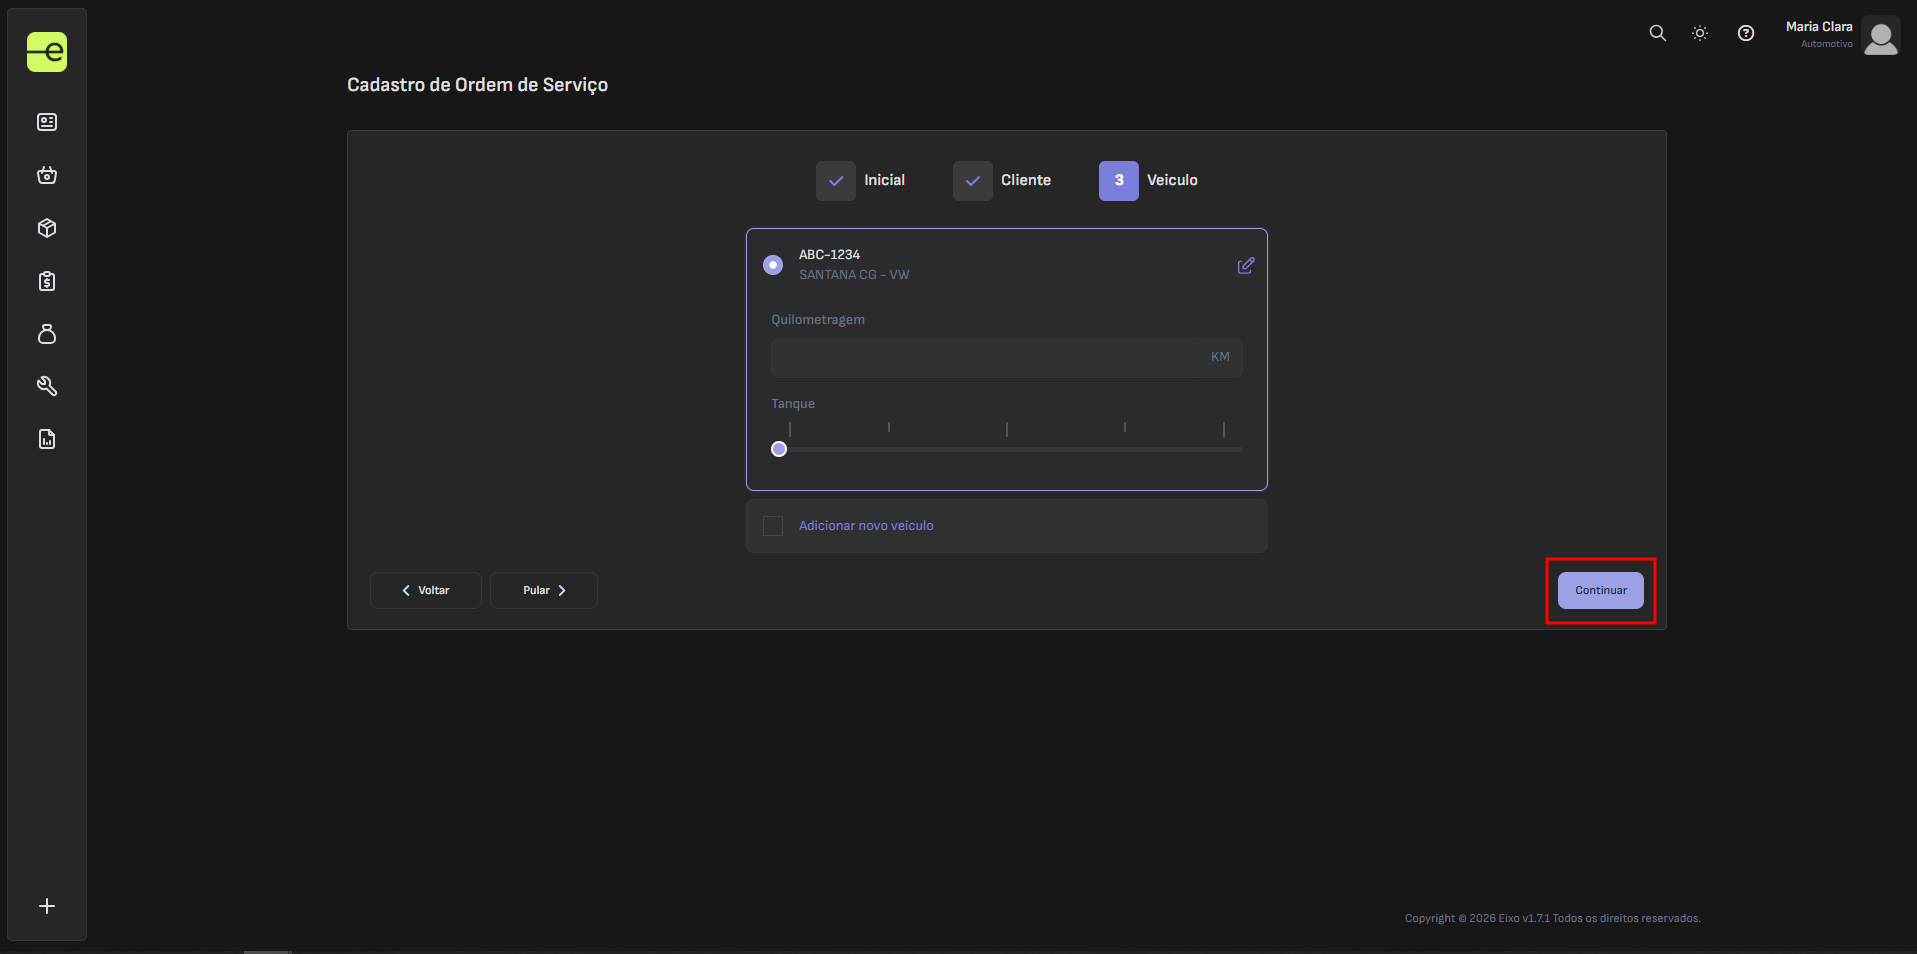This screenshot has width=1917, height=954.
Task: Edit vehicle ABC-1234 with pencil icon
Action: pos(1245,266)
